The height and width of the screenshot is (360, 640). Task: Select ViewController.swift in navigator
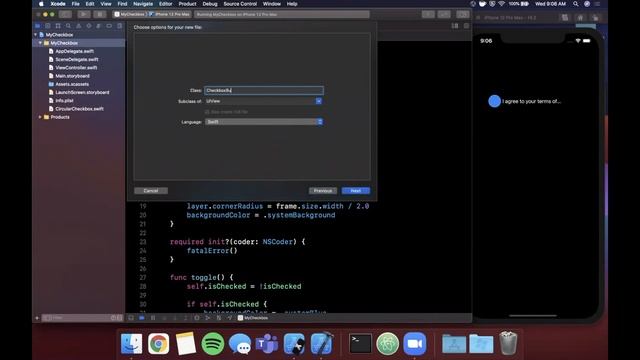[x=76, y=68]
